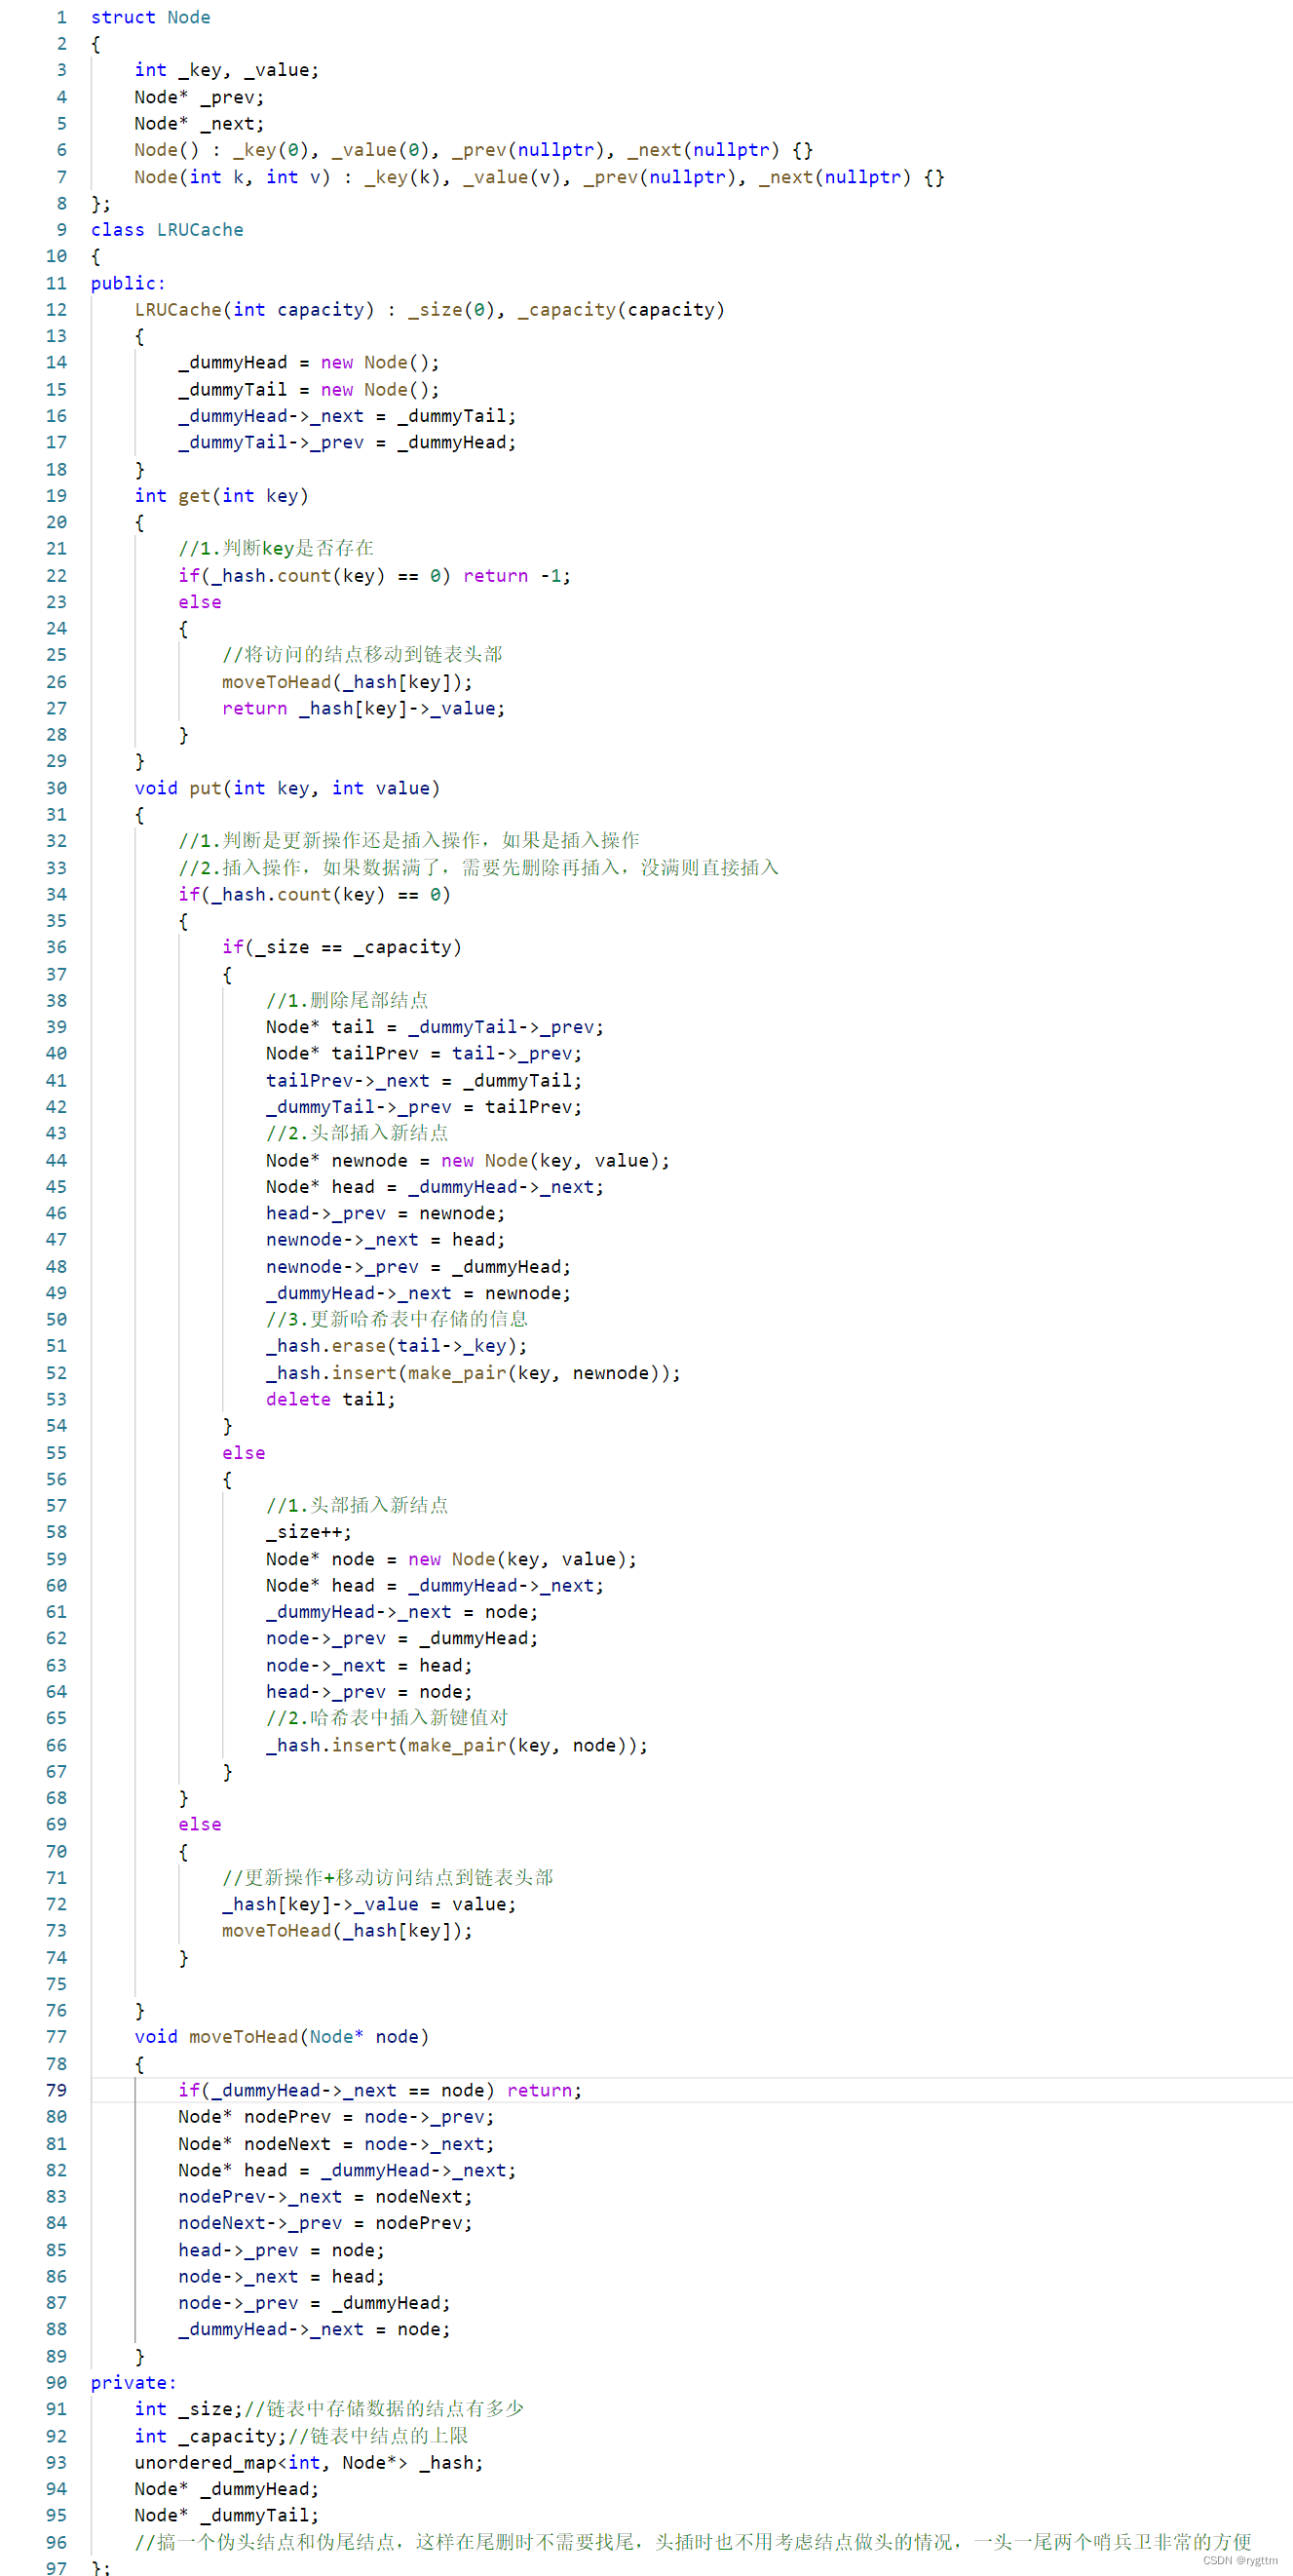The height and width of the screenshot is (2576, 1293).
Task: Click the 'private:' access specifier
Action: [134, 2383]
